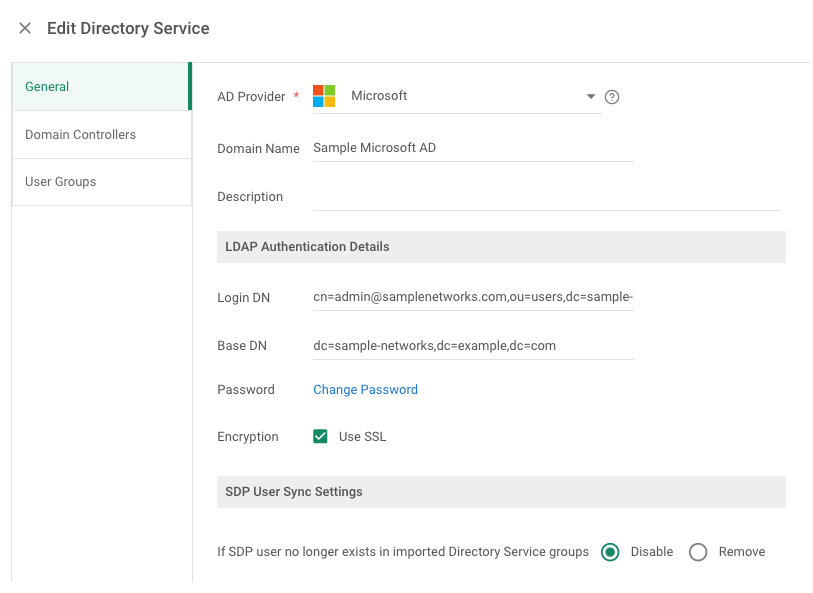Enable the Use SSL checkbox
The height and width of the screenshot is (593, 813).
(322, 436)
